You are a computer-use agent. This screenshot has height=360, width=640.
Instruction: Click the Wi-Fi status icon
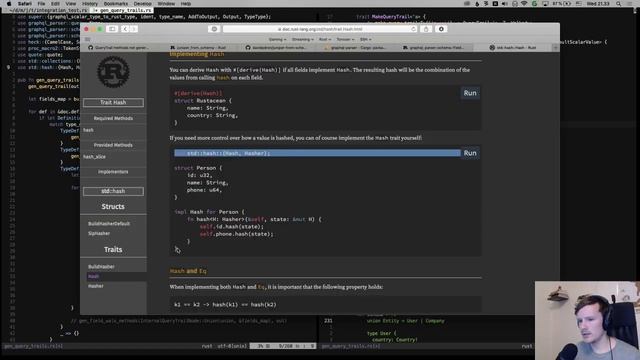(x=524, y=4)
